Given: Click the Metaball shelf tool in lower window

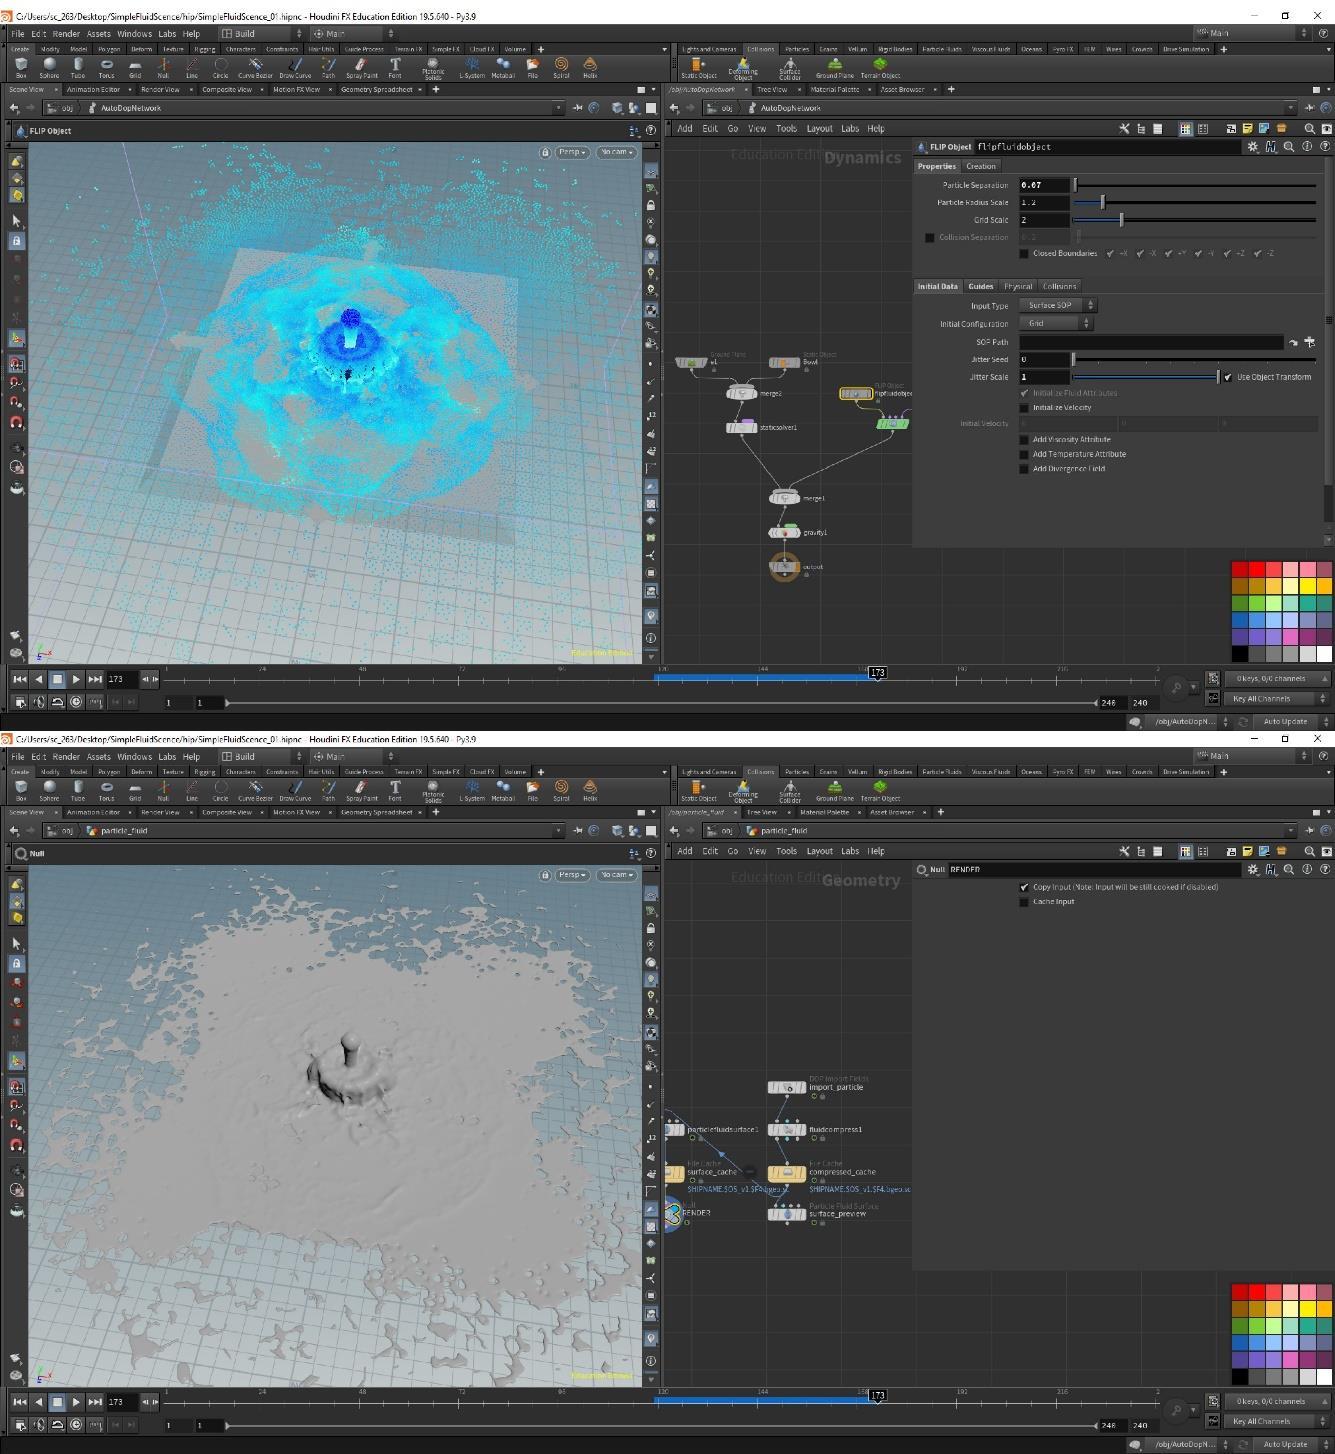Looking at the screenshot, I should click(x=503, y=790).
